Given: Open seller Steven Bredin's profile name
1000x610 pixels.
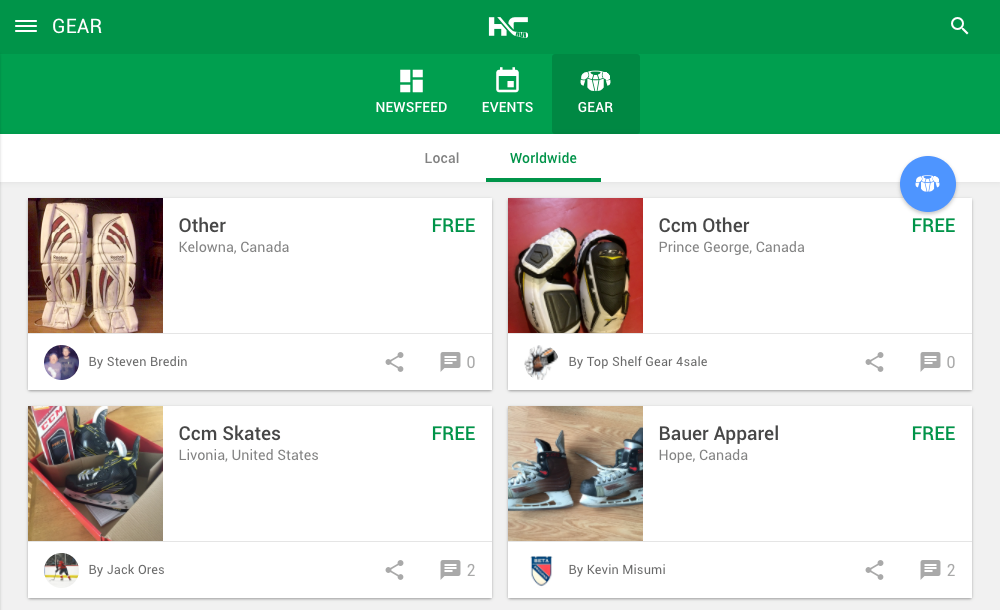Looking at the screenshot, I should click(138, 362).
